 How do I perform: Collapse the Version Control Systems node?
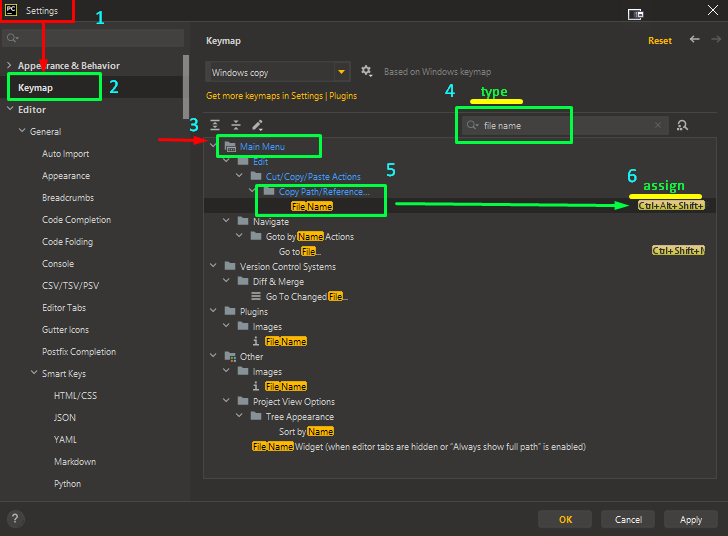pos(213,266)
